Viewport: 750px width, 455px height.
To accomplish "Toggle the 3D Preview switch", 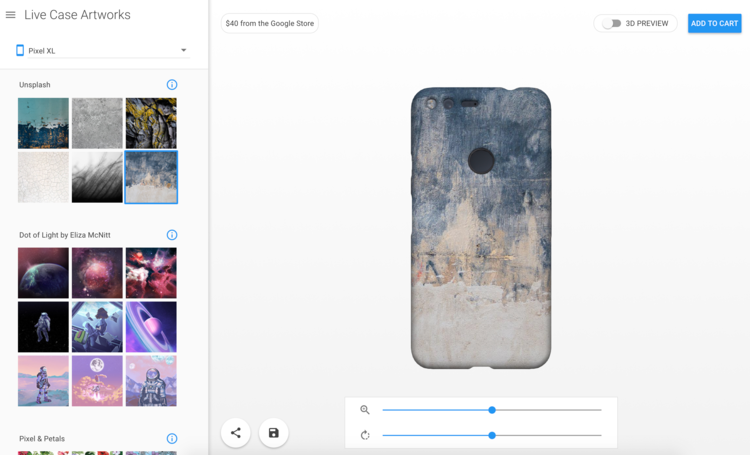I will point(611,23).
